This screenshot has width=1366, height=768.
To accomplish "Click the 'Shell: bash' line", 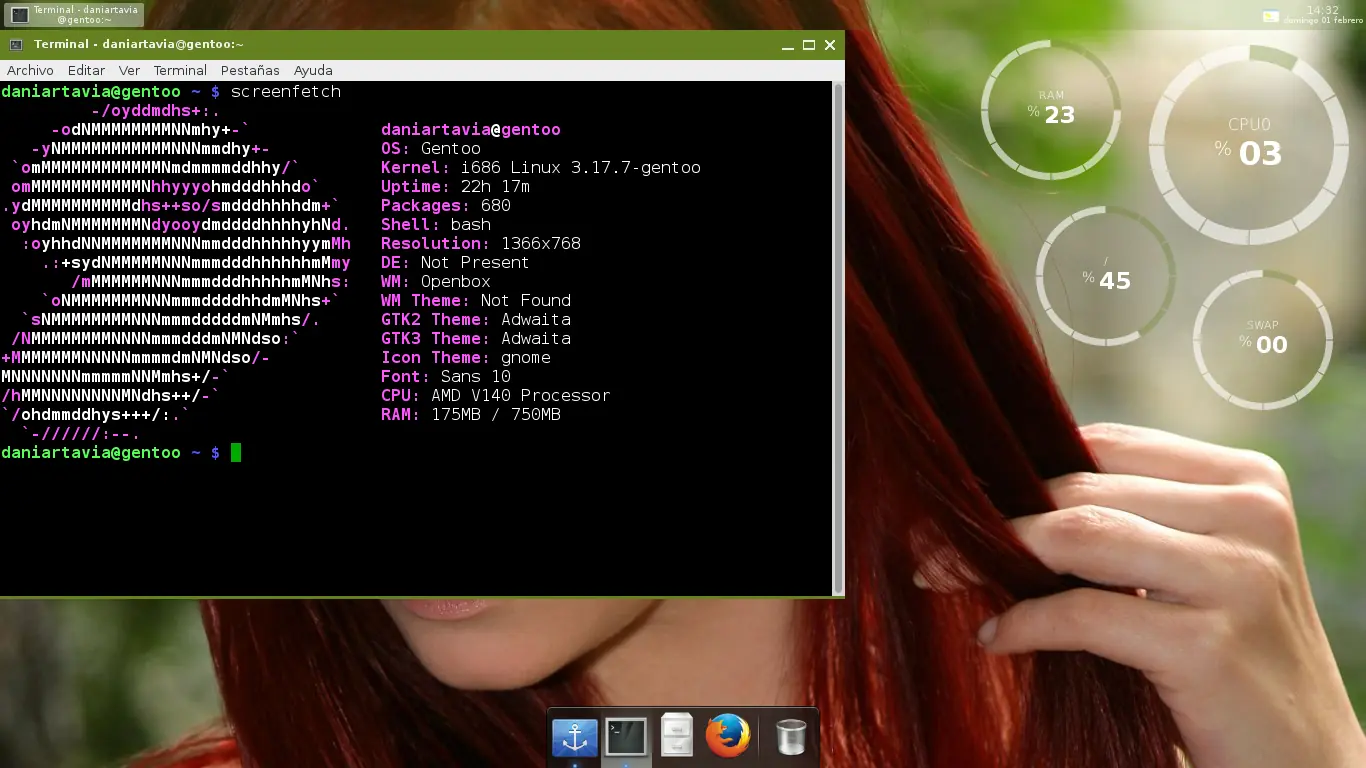I will click(x=436, y=224).
